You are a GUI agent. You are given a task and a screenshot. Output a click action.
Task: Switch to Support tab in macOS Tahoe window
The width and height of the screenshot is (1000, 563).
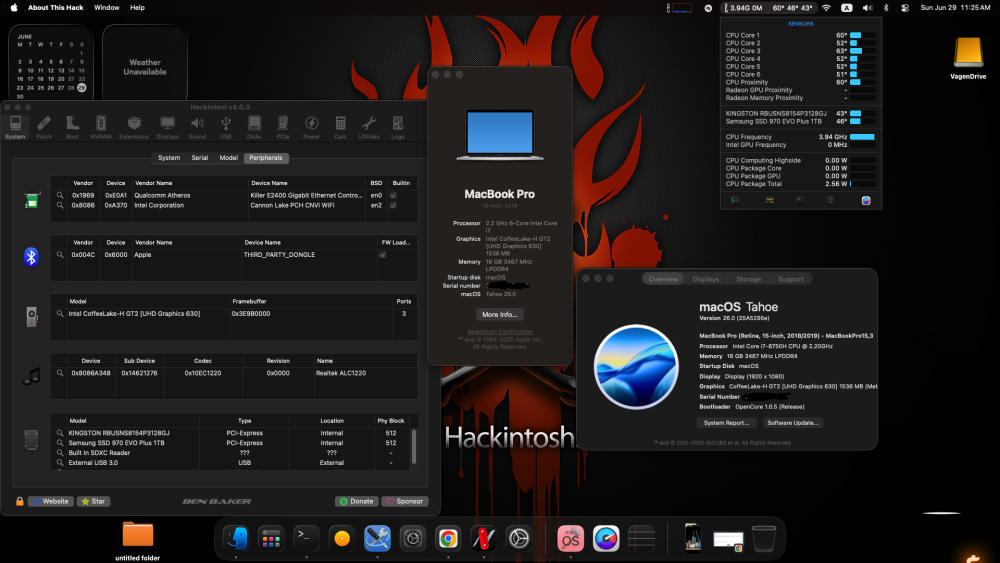pyautogui.click(x=790, y=279)
